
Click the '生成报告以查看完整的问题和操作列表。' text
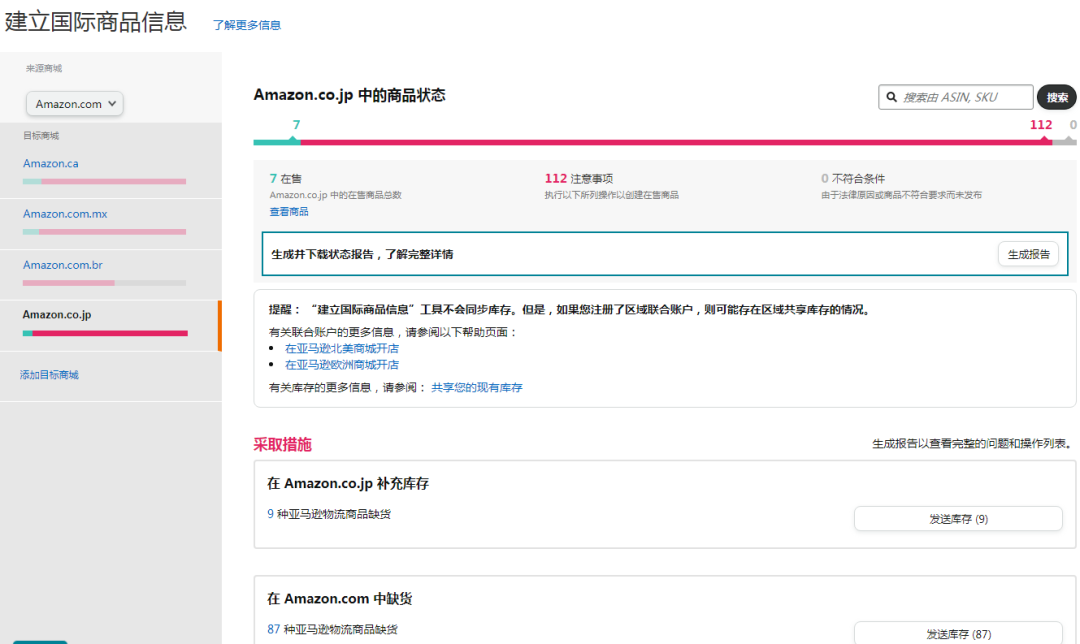(973, 444)
